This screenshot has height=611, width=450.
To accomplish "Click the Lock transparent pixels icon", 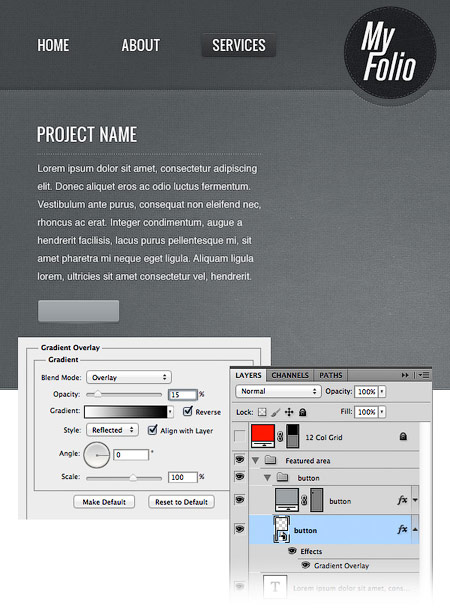I will point(262,412).
